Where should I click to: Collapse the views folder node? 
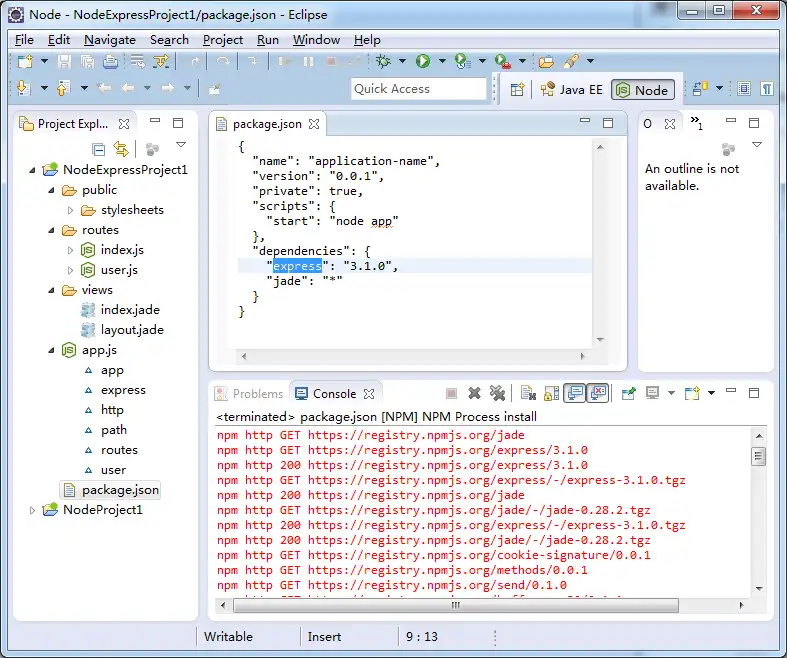click(x=51, y=290)
